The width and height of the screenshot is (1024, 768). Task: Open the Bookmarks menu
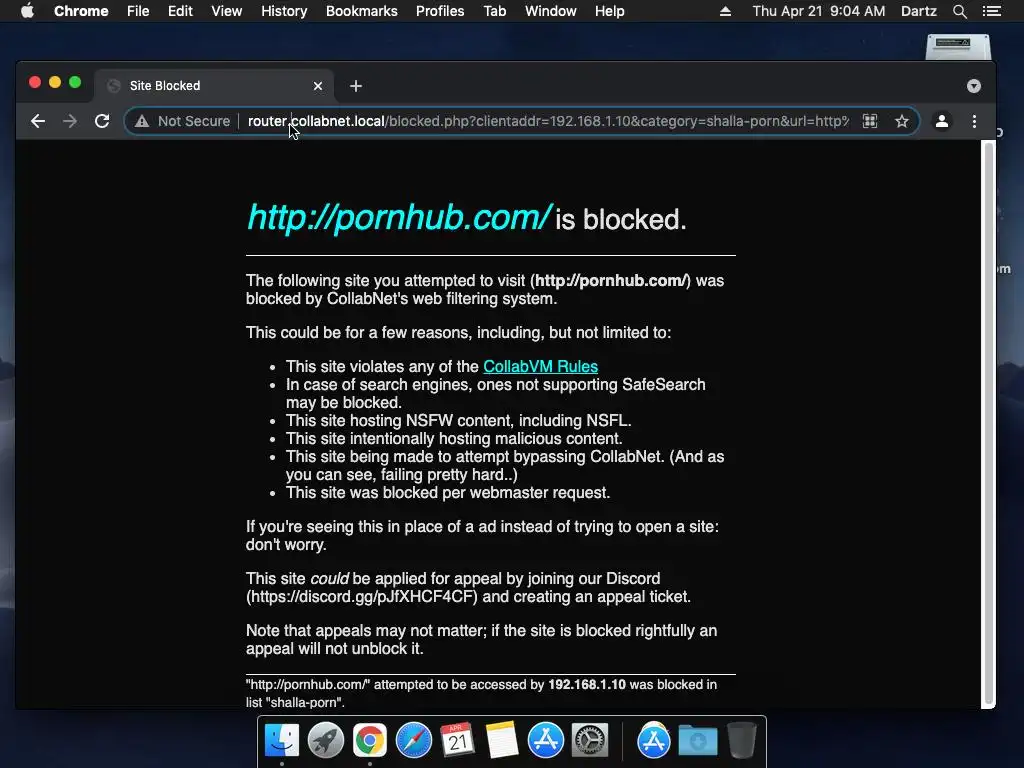point(362,11)
